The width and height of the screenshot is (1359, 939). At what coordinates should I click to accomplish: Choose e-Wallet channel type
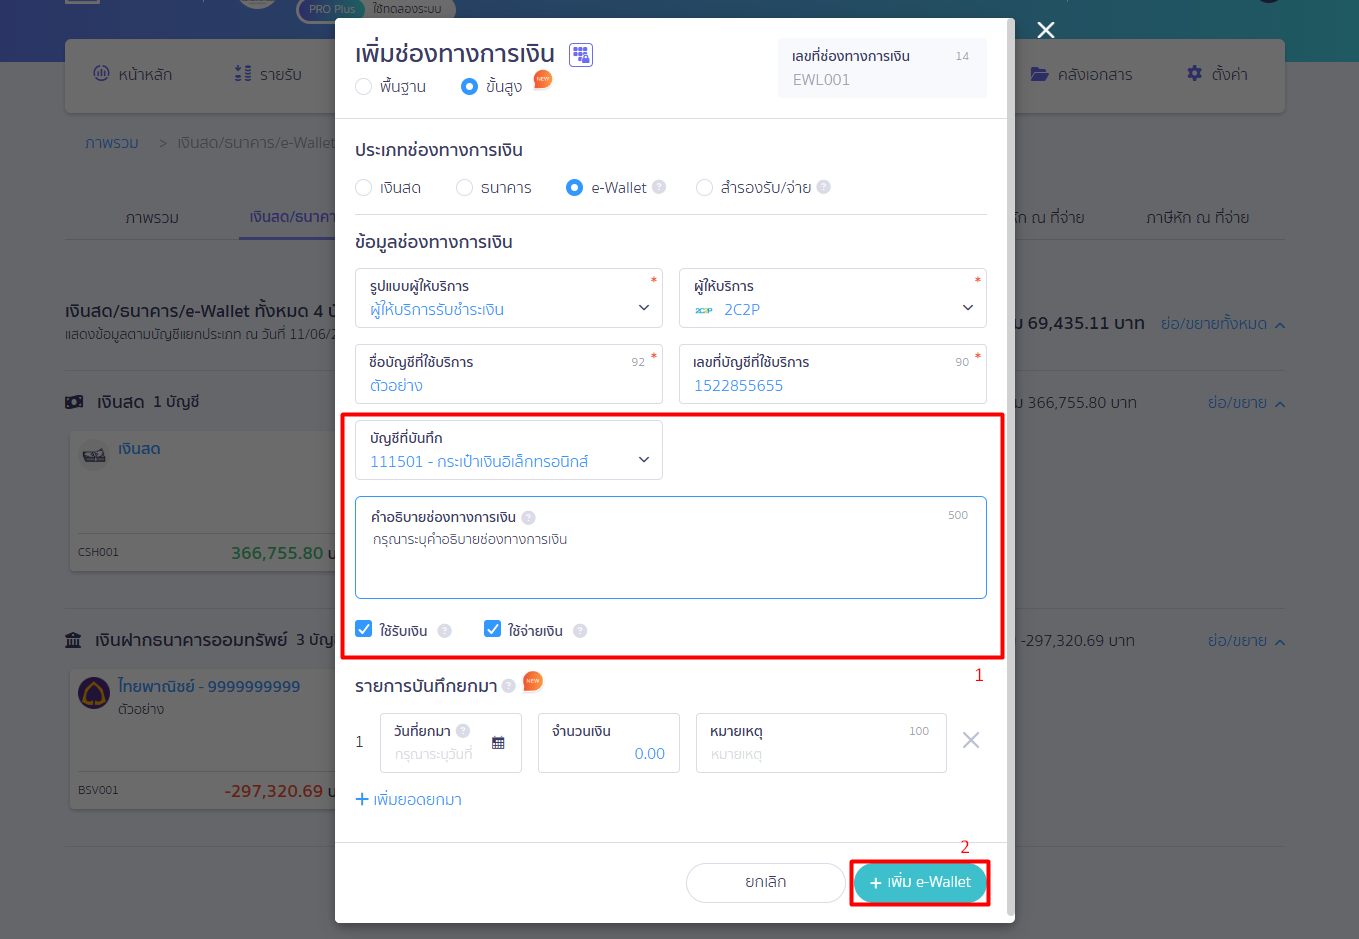pyautogui.click(x=574, y=187)
